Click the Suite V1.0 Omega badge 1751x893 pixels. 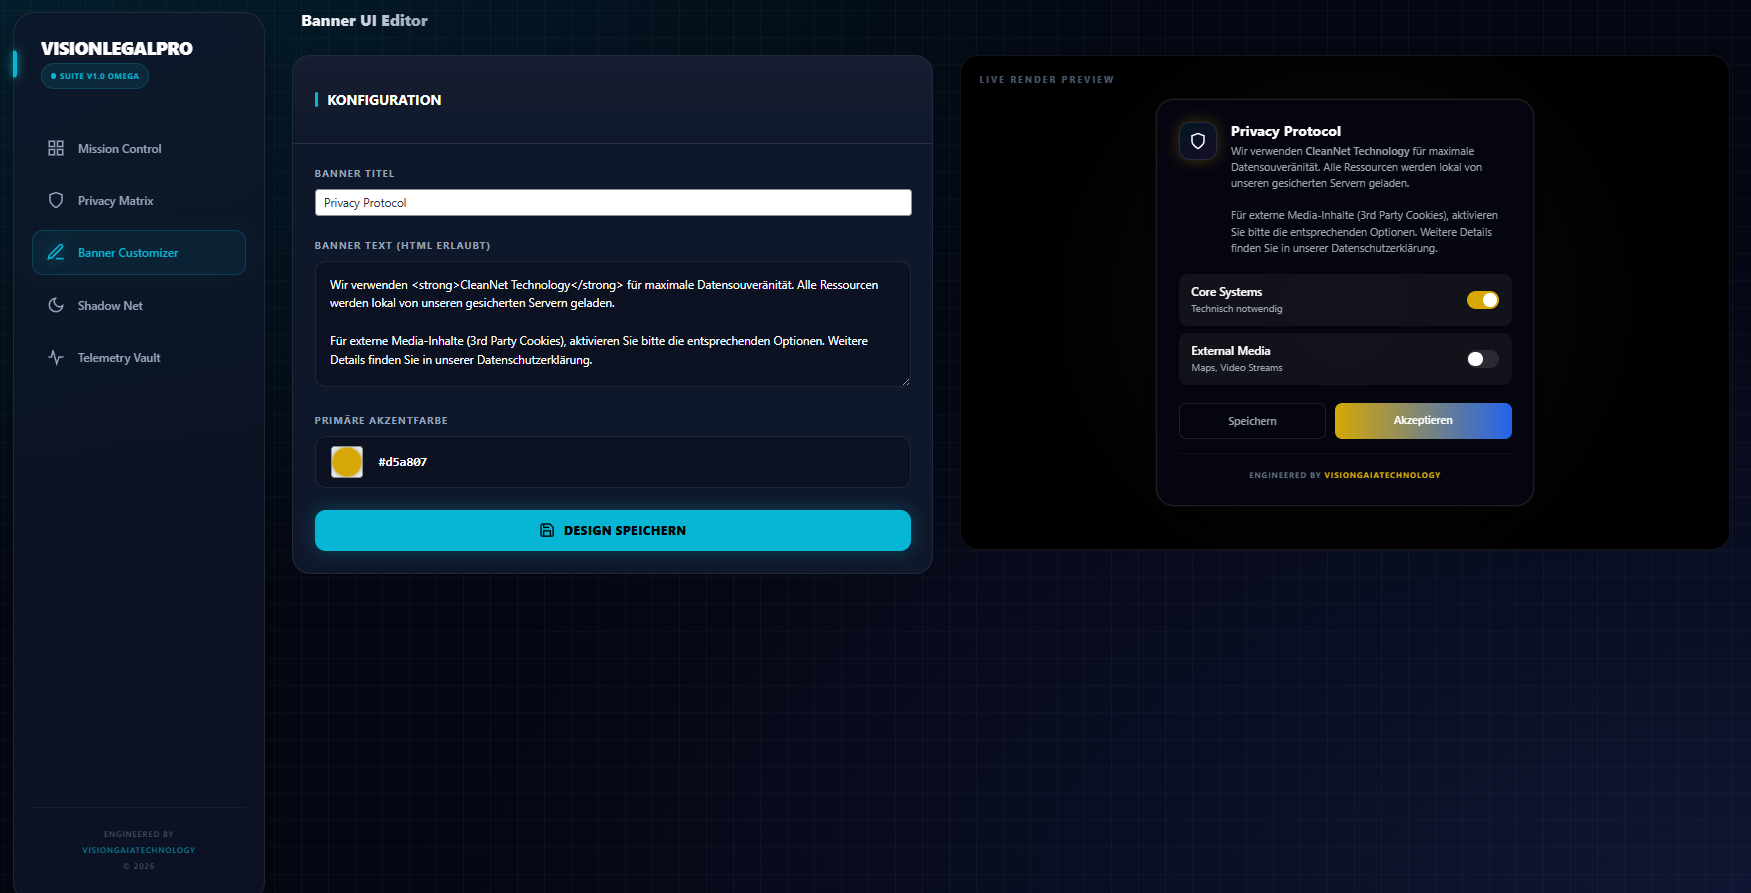click(95, 76)
